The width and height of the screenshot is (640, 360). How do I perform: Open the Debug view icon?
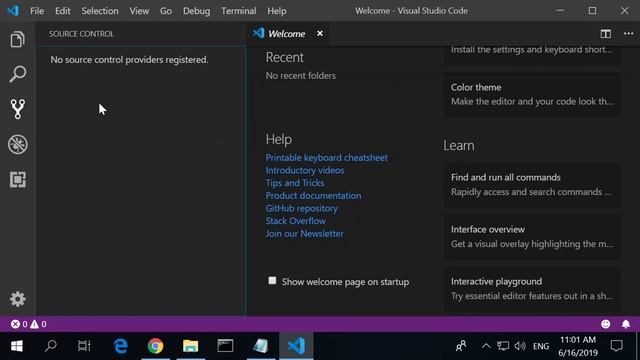pos(18,144)
